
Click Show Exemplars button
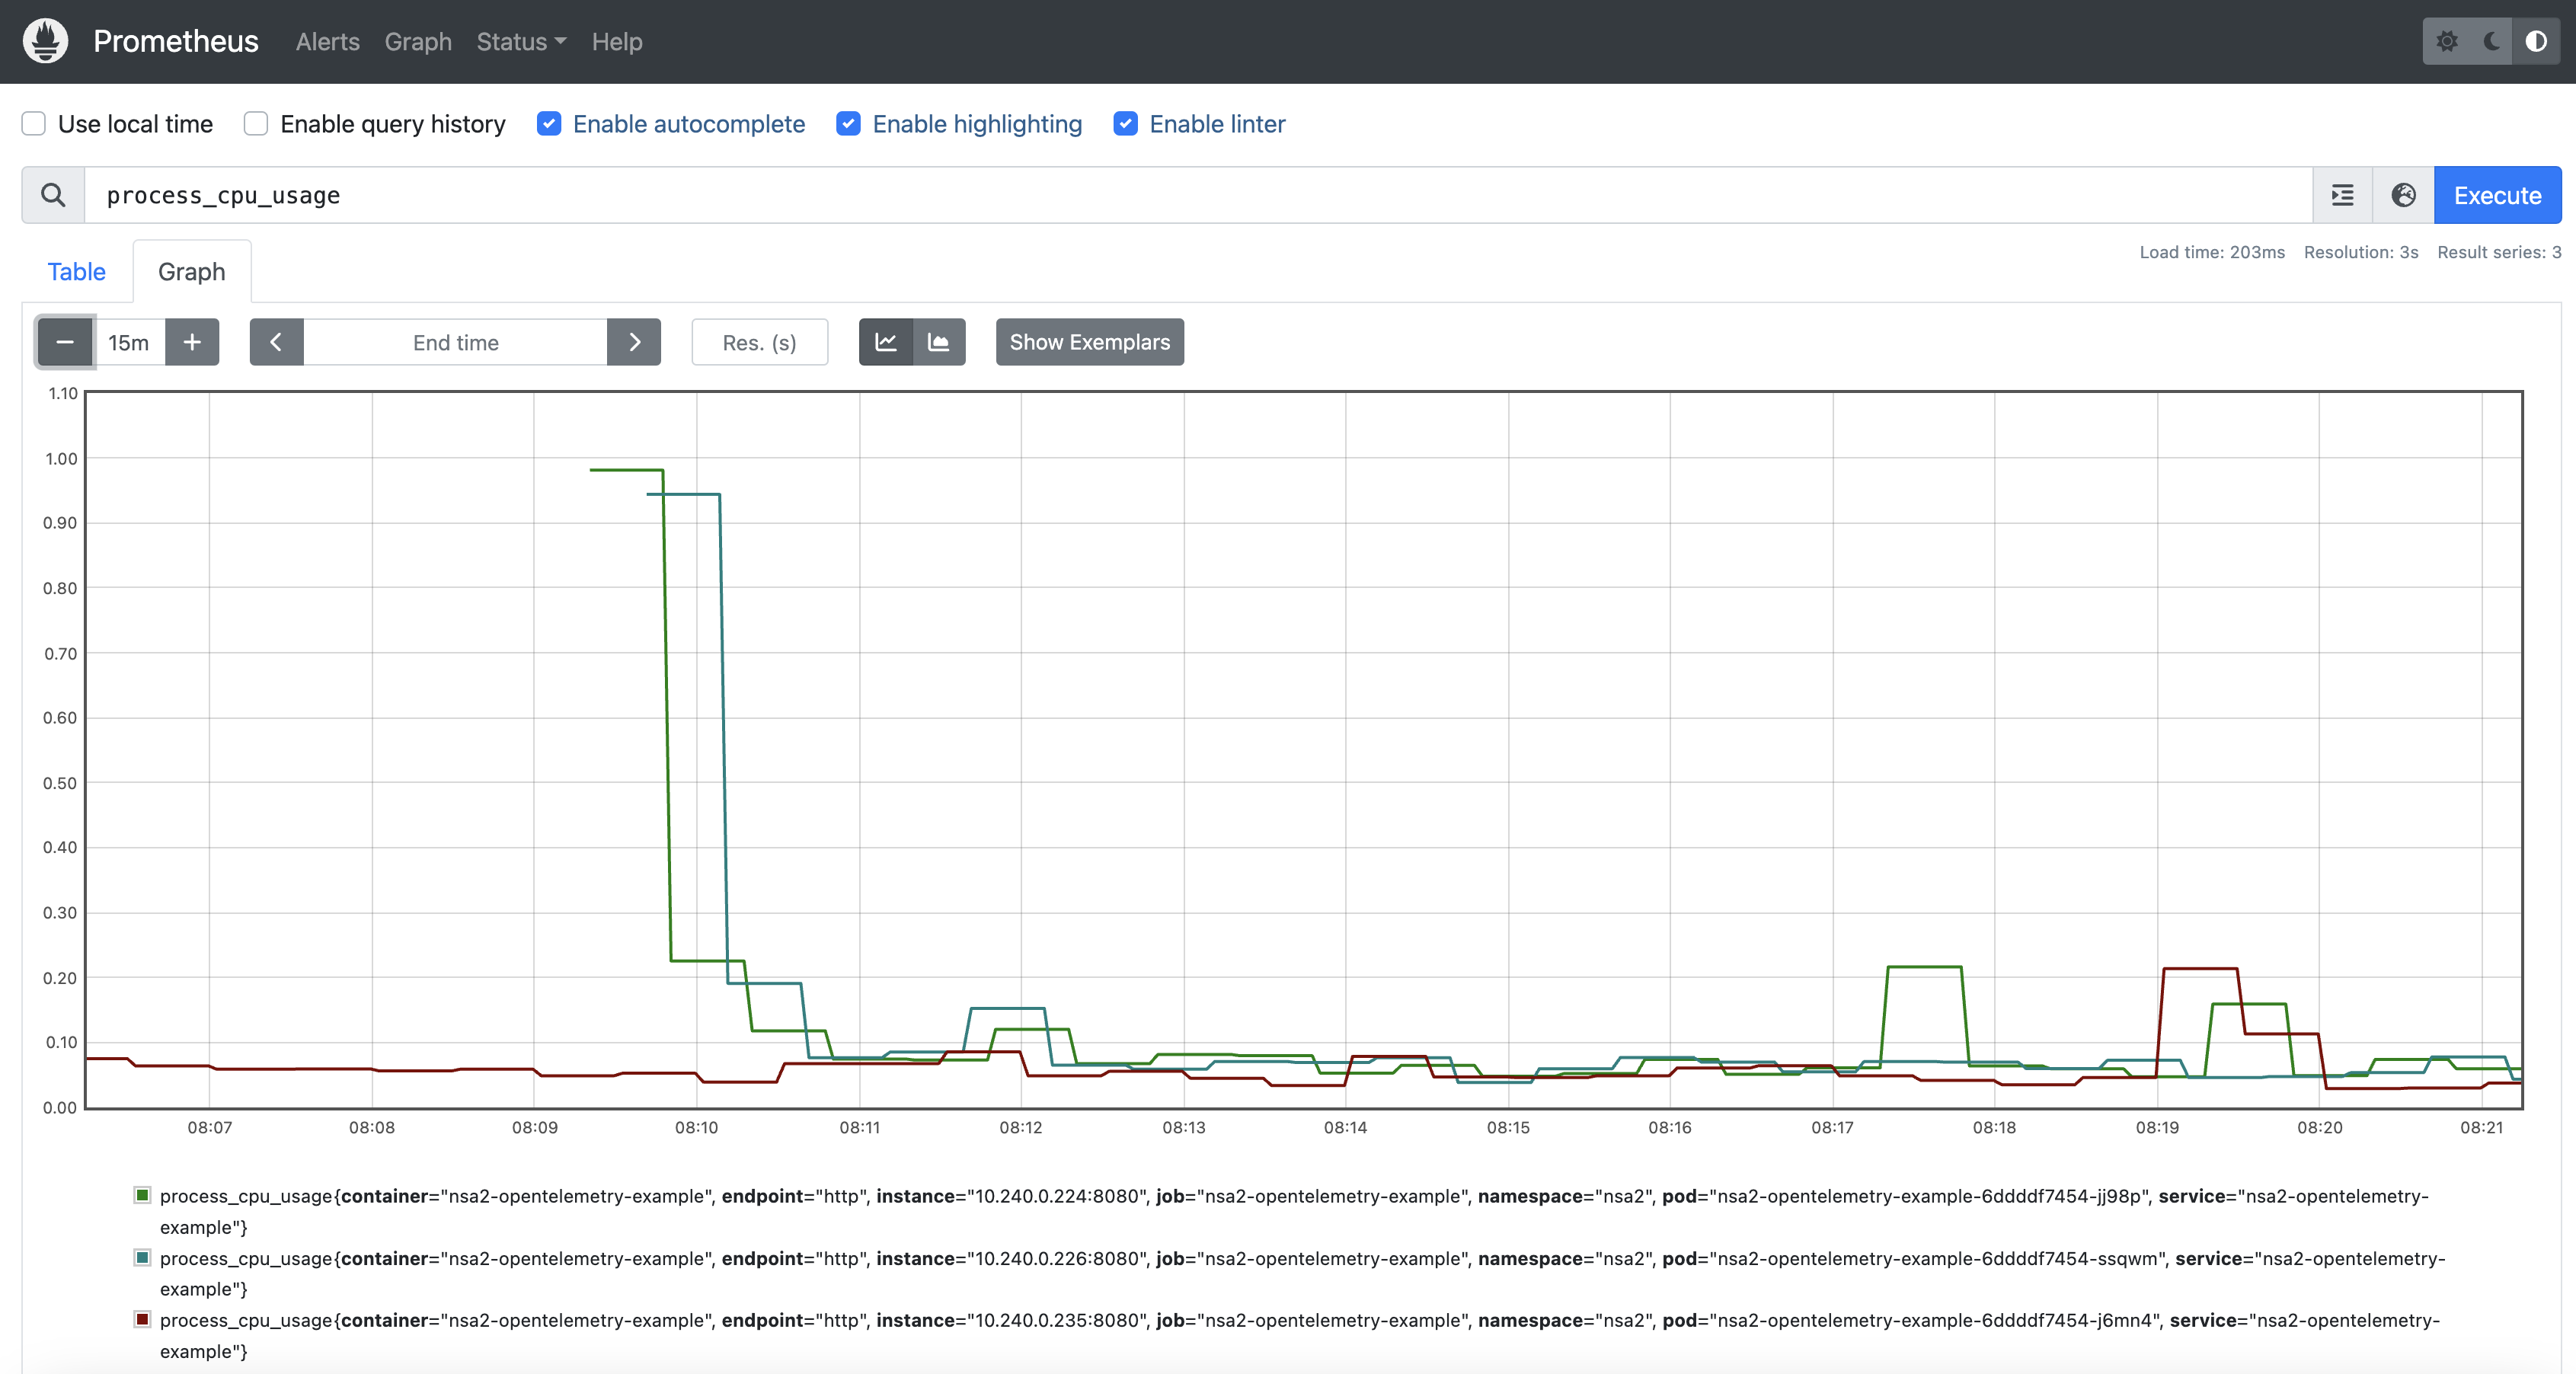[1089, 342]
